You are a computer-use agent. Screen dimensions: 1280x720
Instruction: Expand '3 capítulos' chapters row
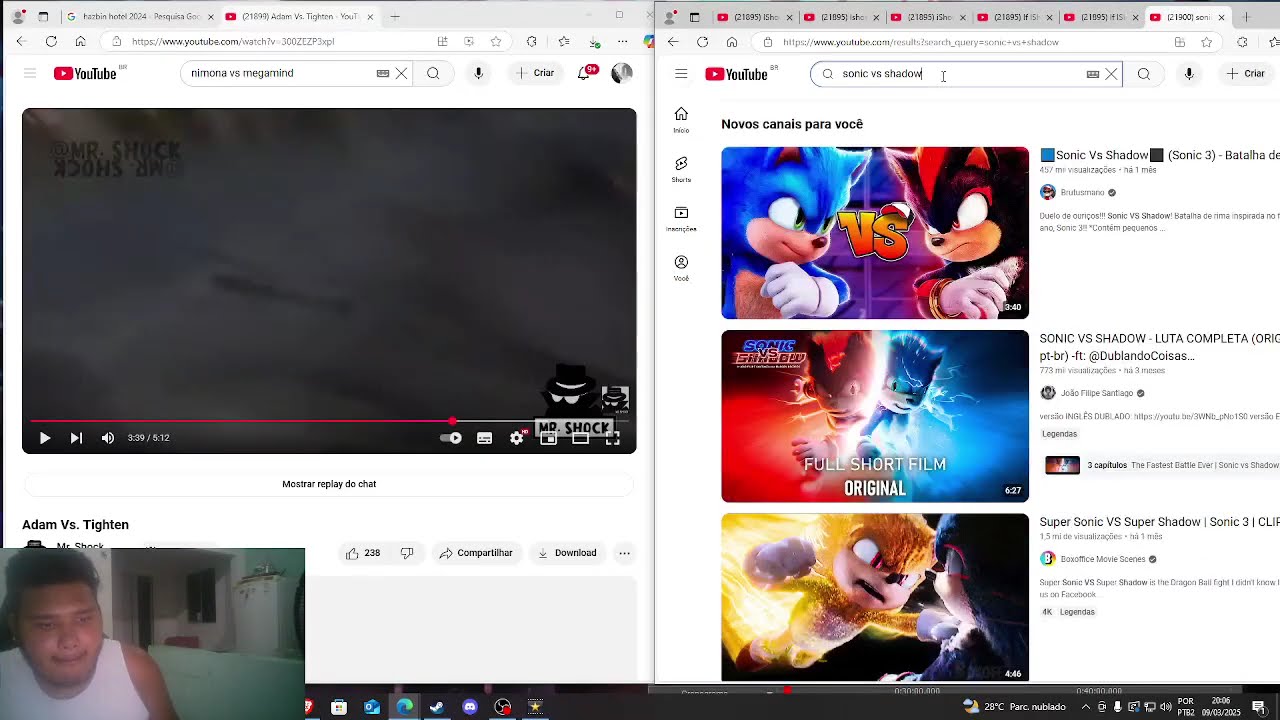point(1162,465)
